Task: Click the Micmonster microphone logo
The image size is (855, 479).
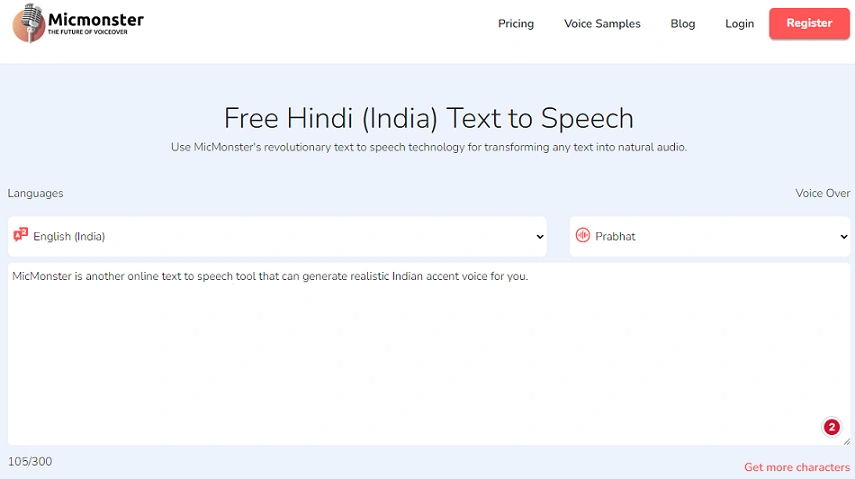Action: (x=28, y=23)
